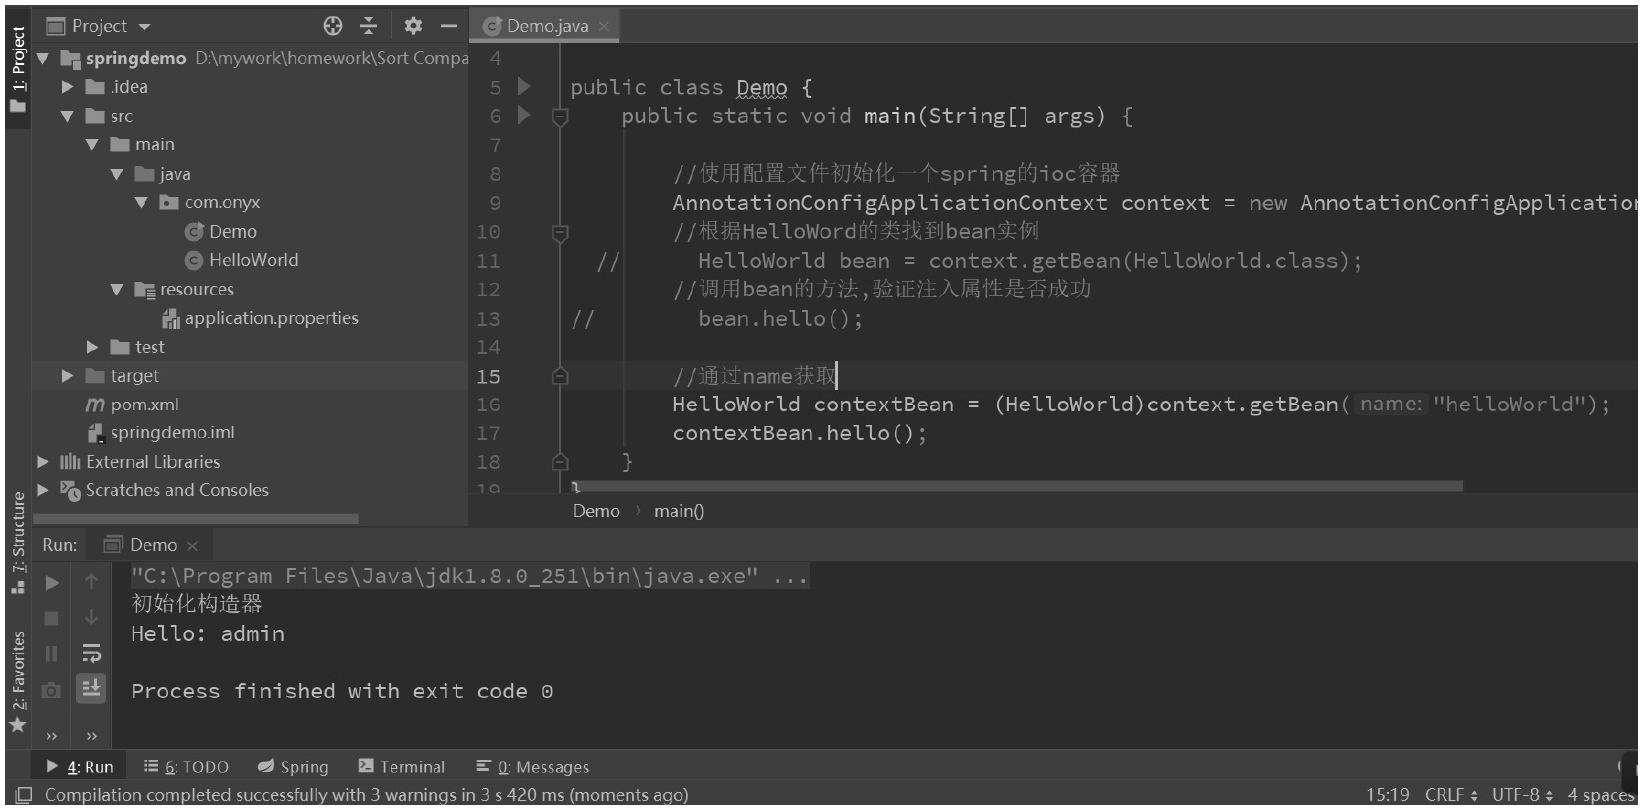
Task: Toggle soft-wrap in console
Action: pyautogui.click(x=91, y=654)
